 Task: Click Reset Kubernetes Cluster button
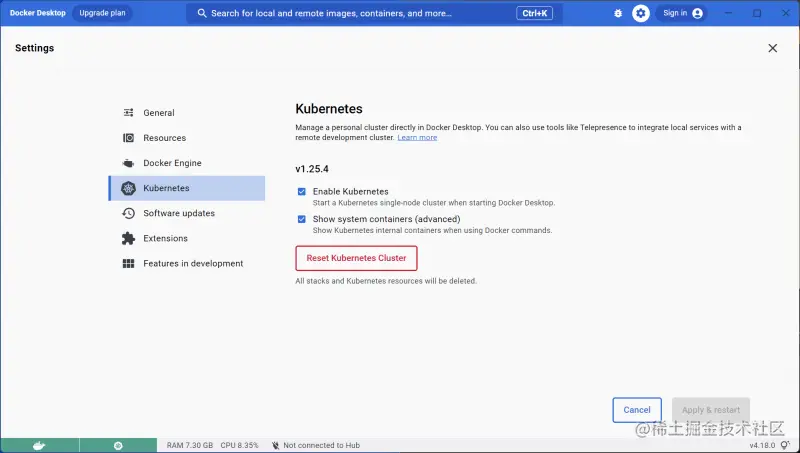click(356, 258)
